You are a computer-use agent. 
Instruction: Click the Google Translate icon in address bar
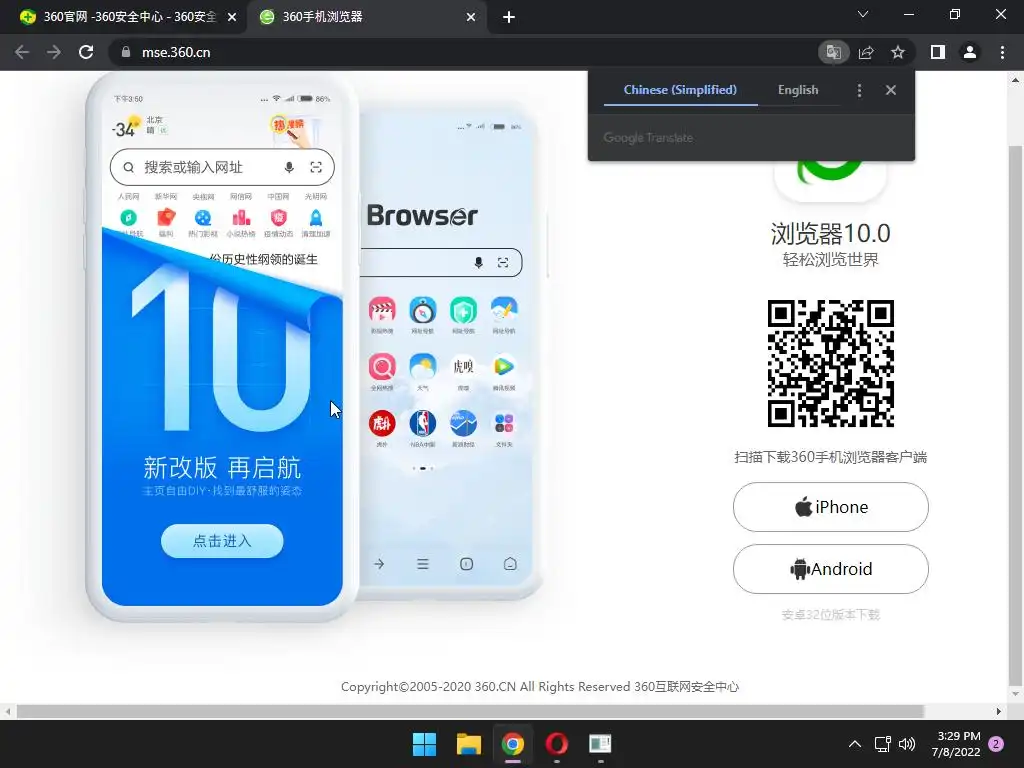tap(833, 52)
